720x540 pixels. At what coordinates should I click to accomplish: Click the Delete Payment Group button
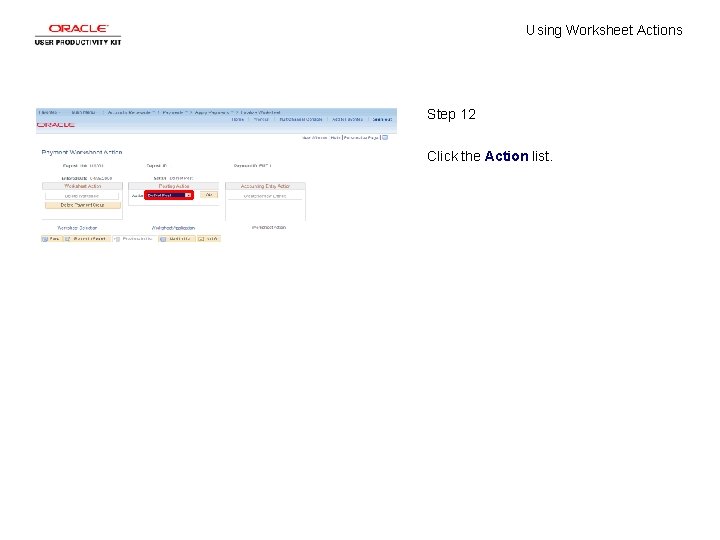pyautogui.click(x=83, y=205)
